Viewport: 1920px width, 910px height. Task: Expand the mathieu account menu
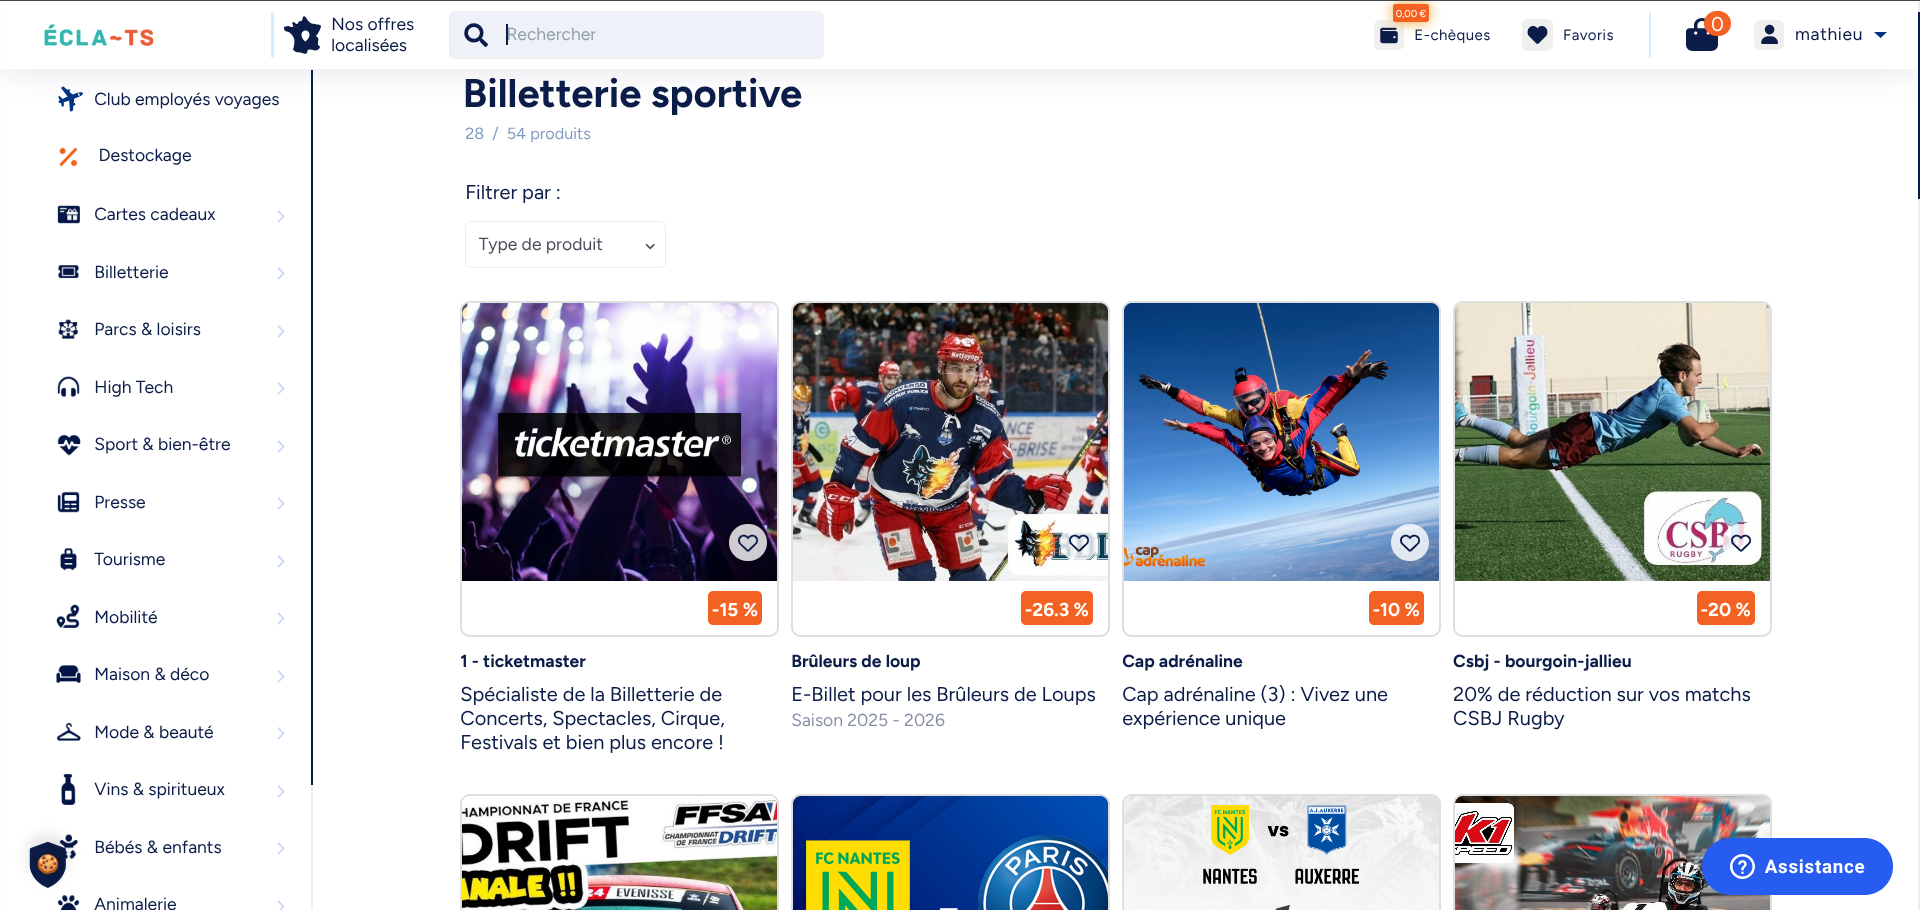[1821, 35]
